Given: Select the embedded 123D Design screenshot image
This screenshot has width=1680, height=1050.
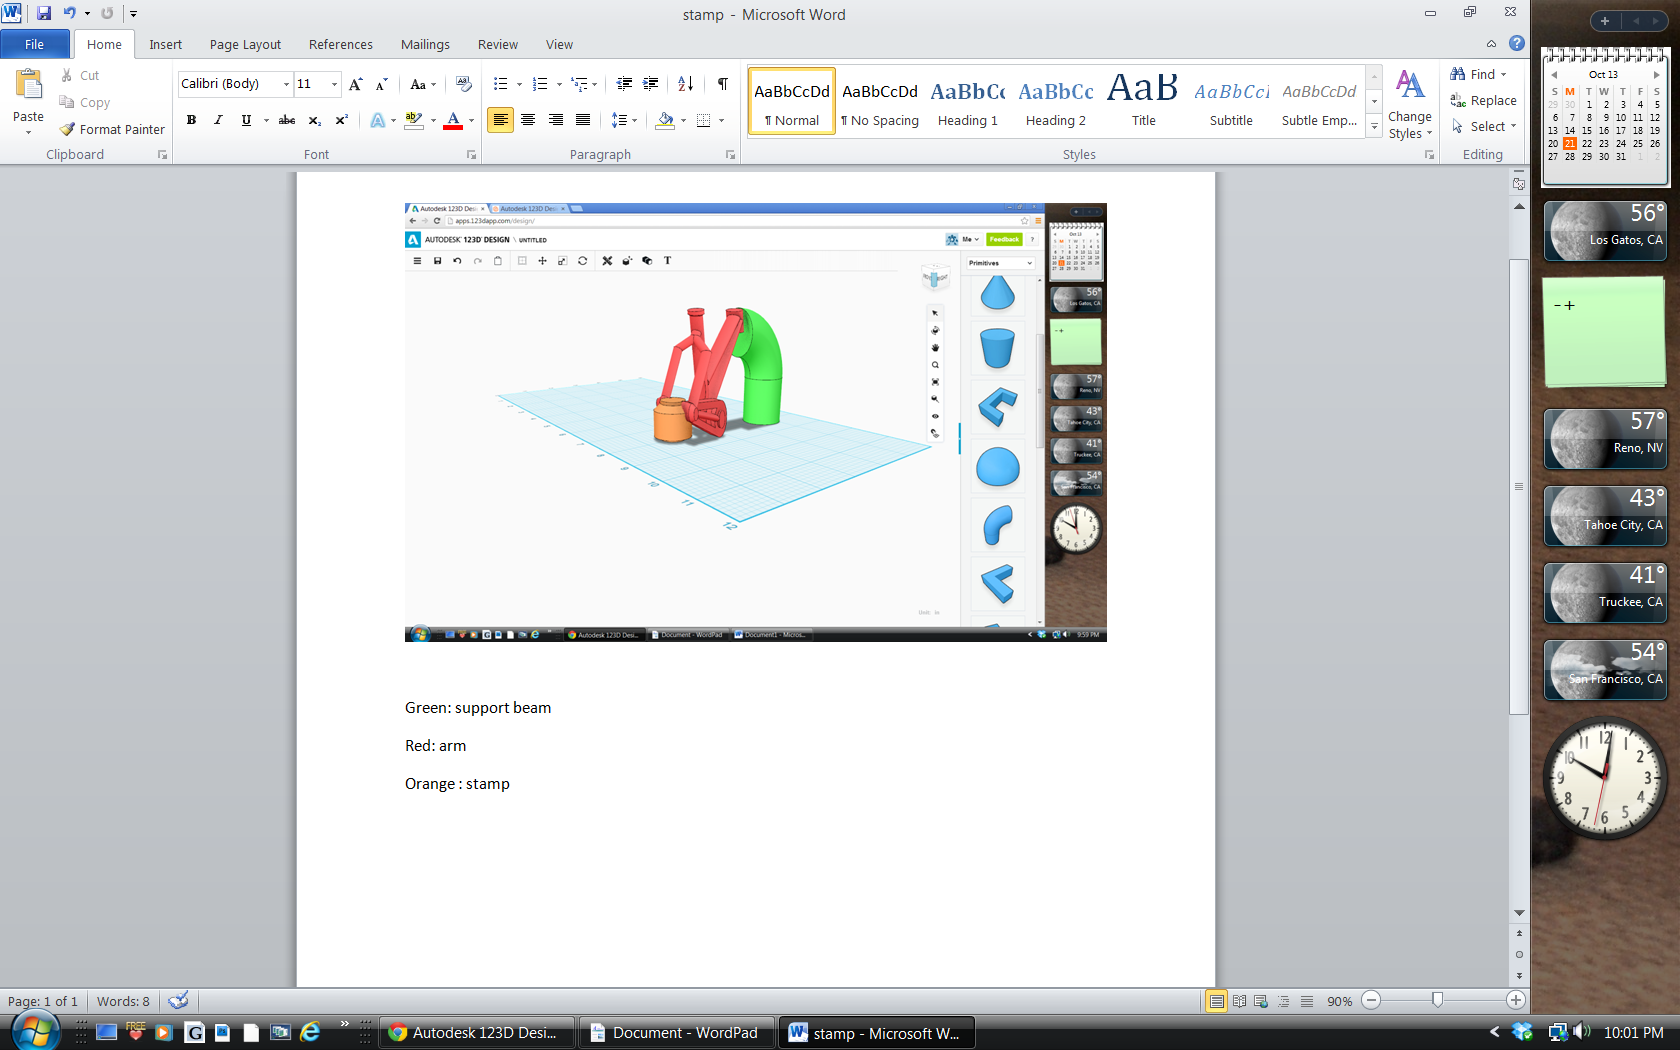Looking at the screenshot, I should pos(756,422).
